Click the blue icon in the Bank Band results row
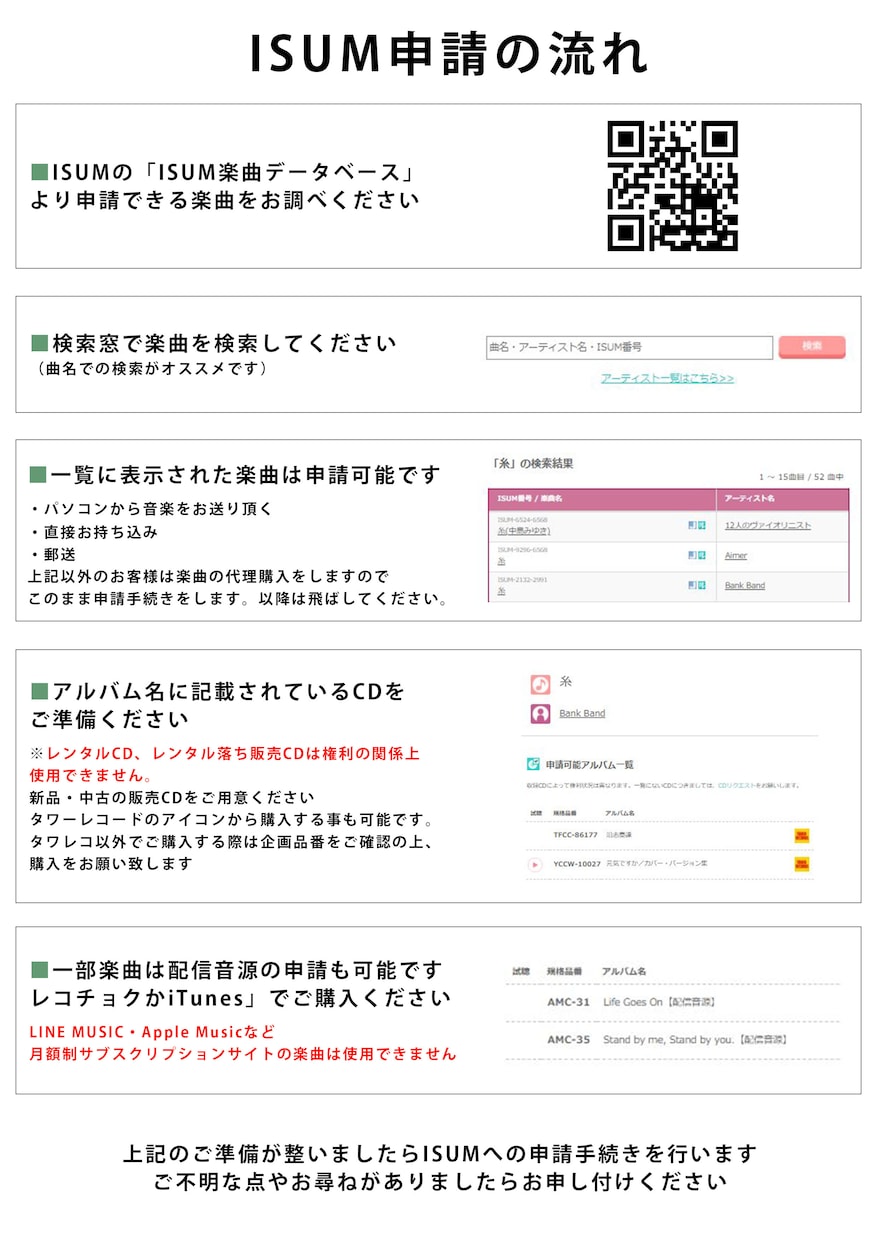 pyautogui.click(x=692, y=585)
